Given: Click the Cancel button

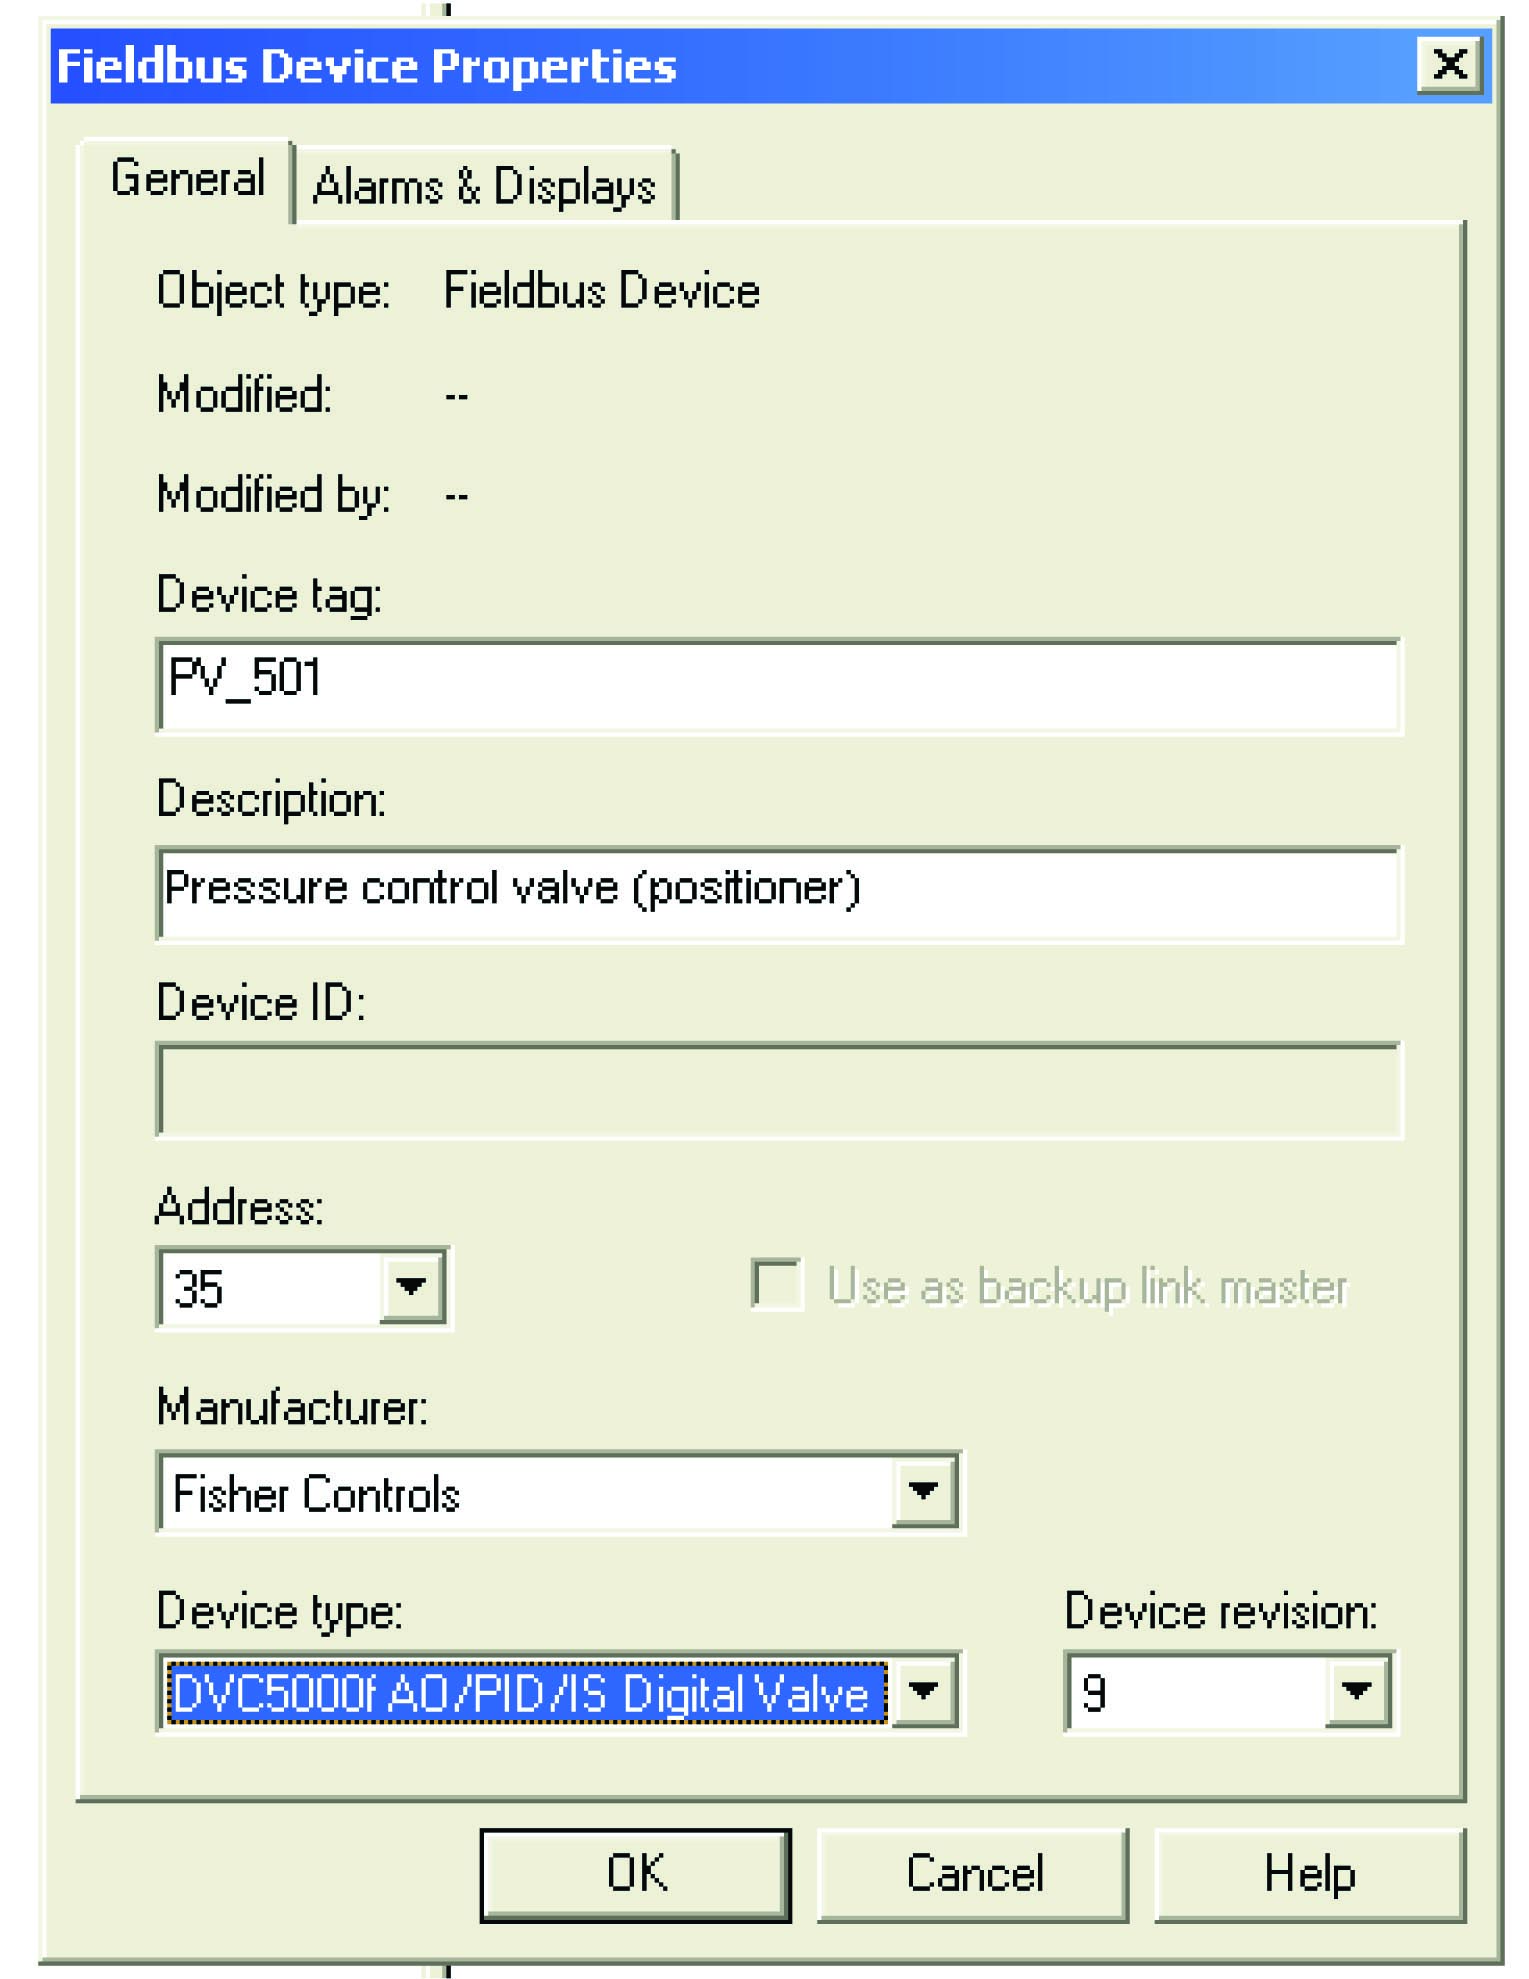Looking at the screenshot, I should pos(973,1874).
